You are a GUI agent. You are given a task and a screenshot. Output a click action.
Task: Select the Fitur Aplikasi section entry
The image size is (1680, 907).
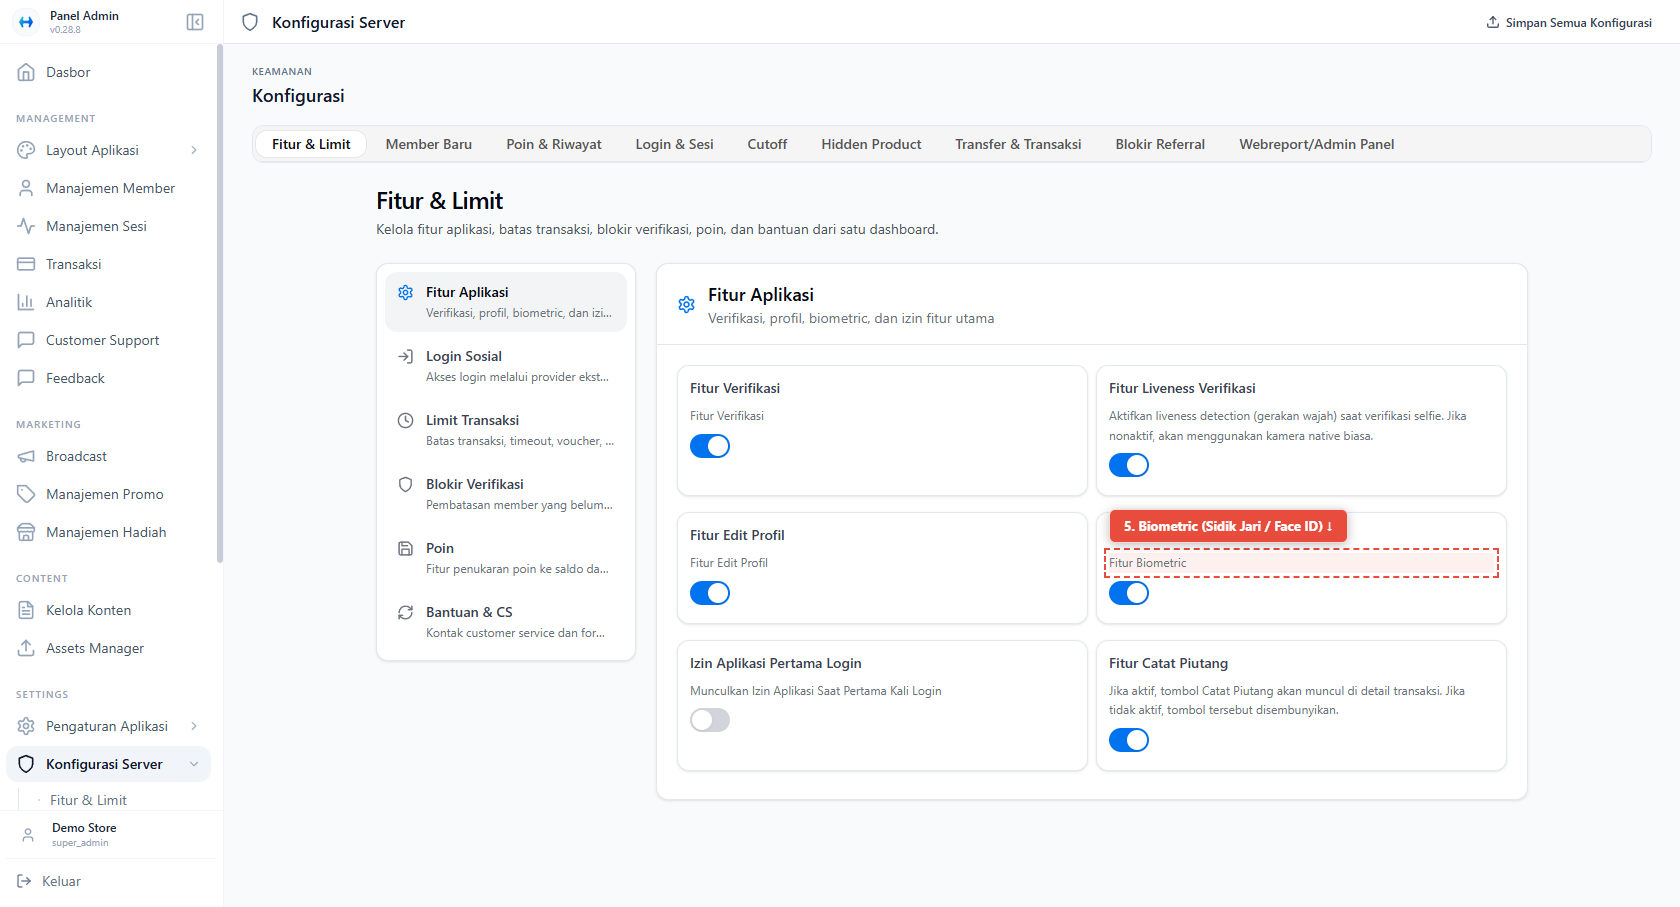(506, 302)
